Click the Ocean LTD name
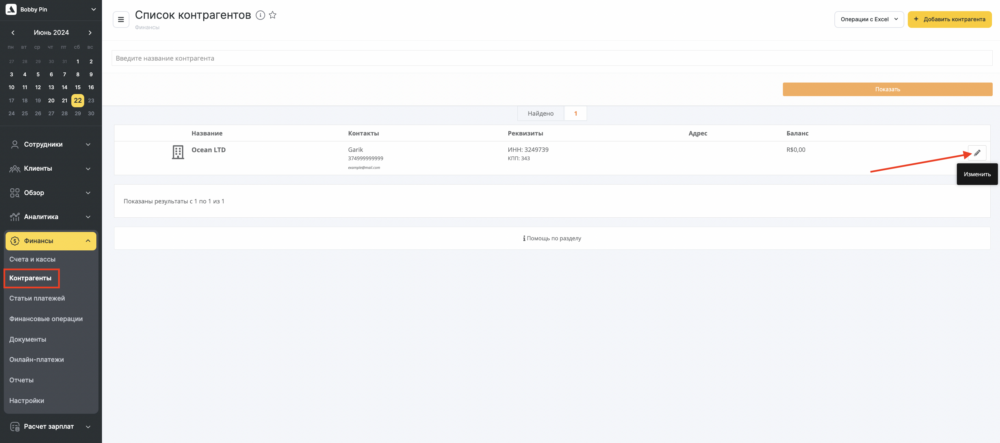 (x=209, y=150)
